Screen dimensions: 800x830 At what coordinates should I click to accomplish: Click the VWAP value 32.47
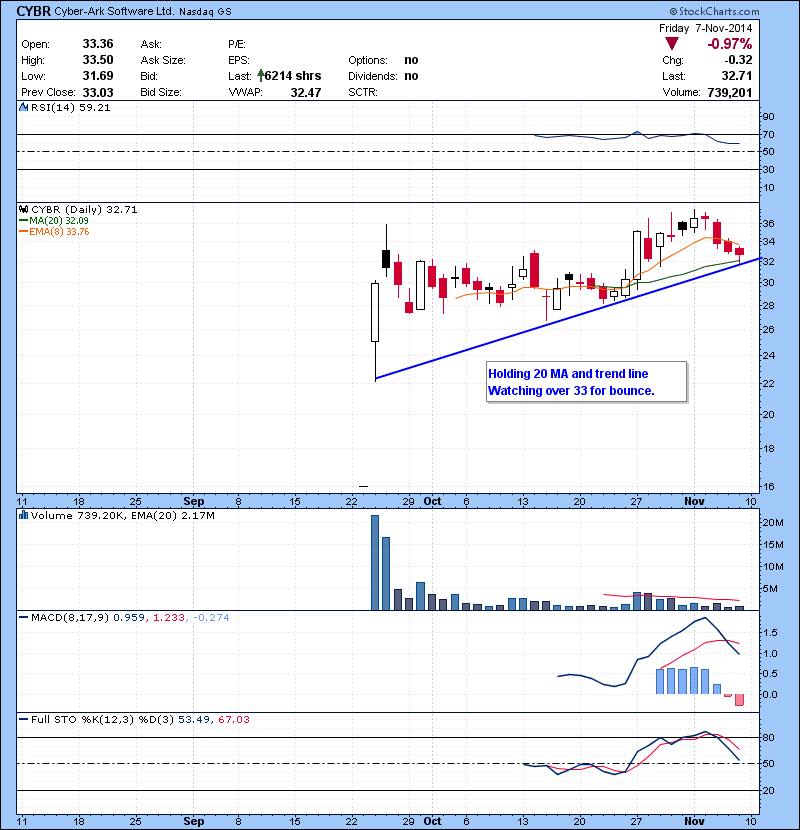306,93
